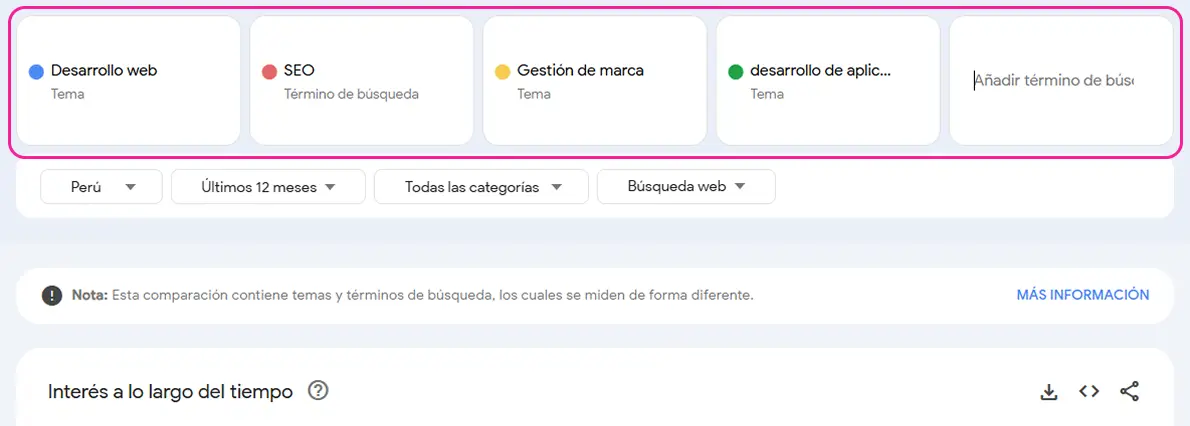
Task: Click the Interés a lo largo del tiempo heading
Action: 170,392
